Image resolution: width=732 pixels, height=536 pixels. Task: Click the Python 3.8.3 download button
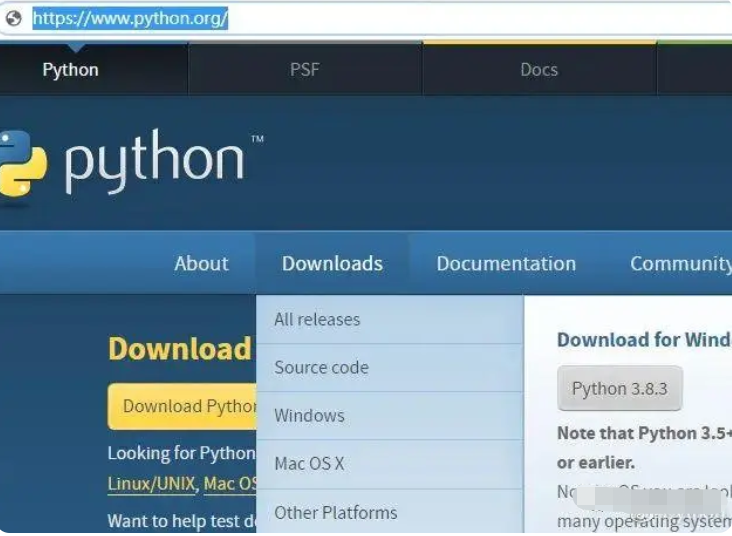[620, 388]
